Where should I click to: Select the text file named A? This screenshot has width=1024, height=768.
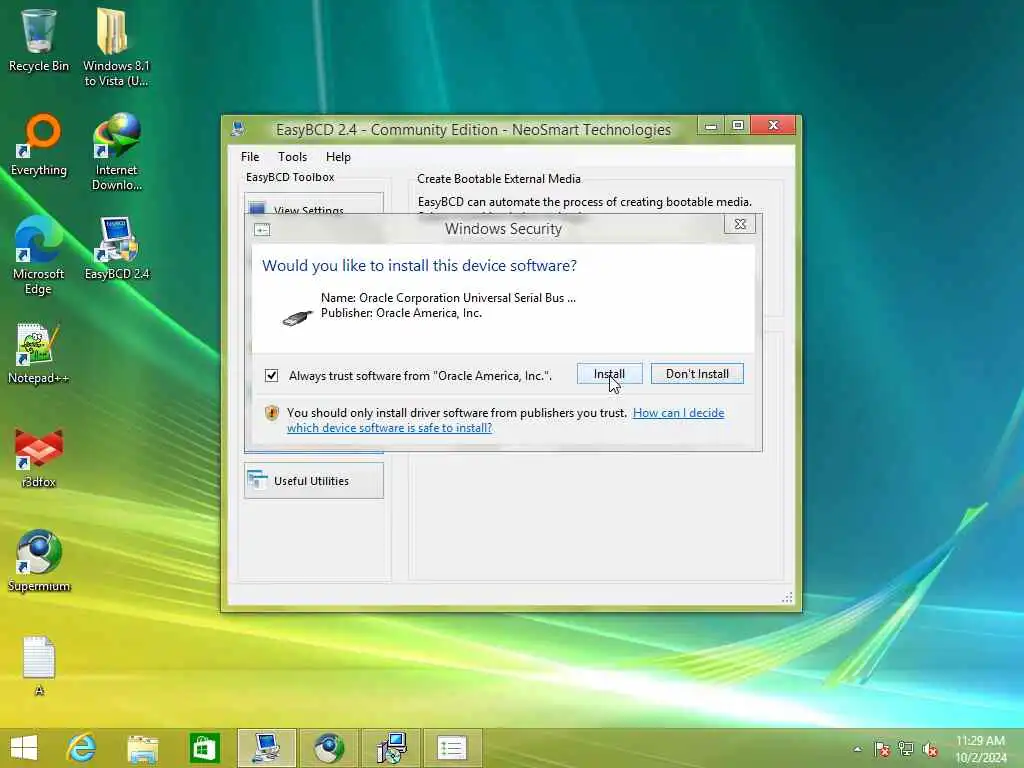point(39,665)
